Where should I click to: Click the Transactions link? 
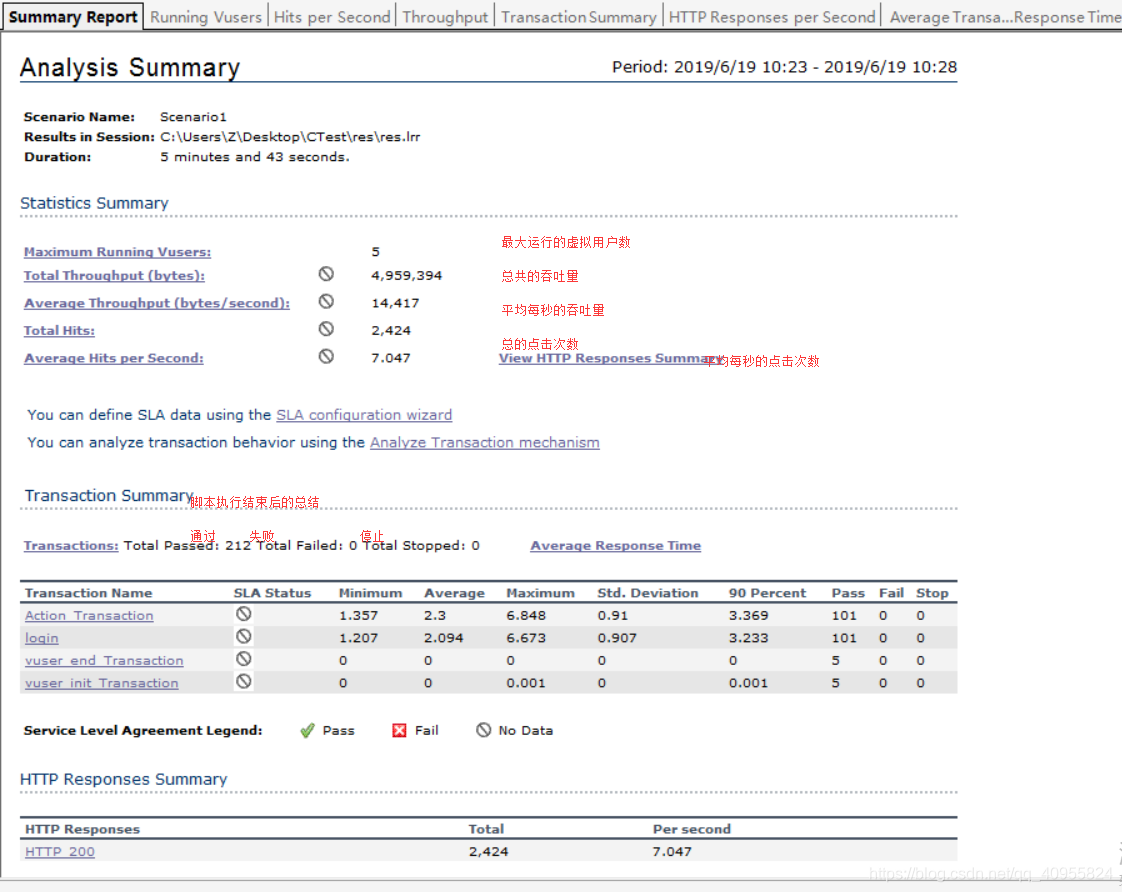71,546
